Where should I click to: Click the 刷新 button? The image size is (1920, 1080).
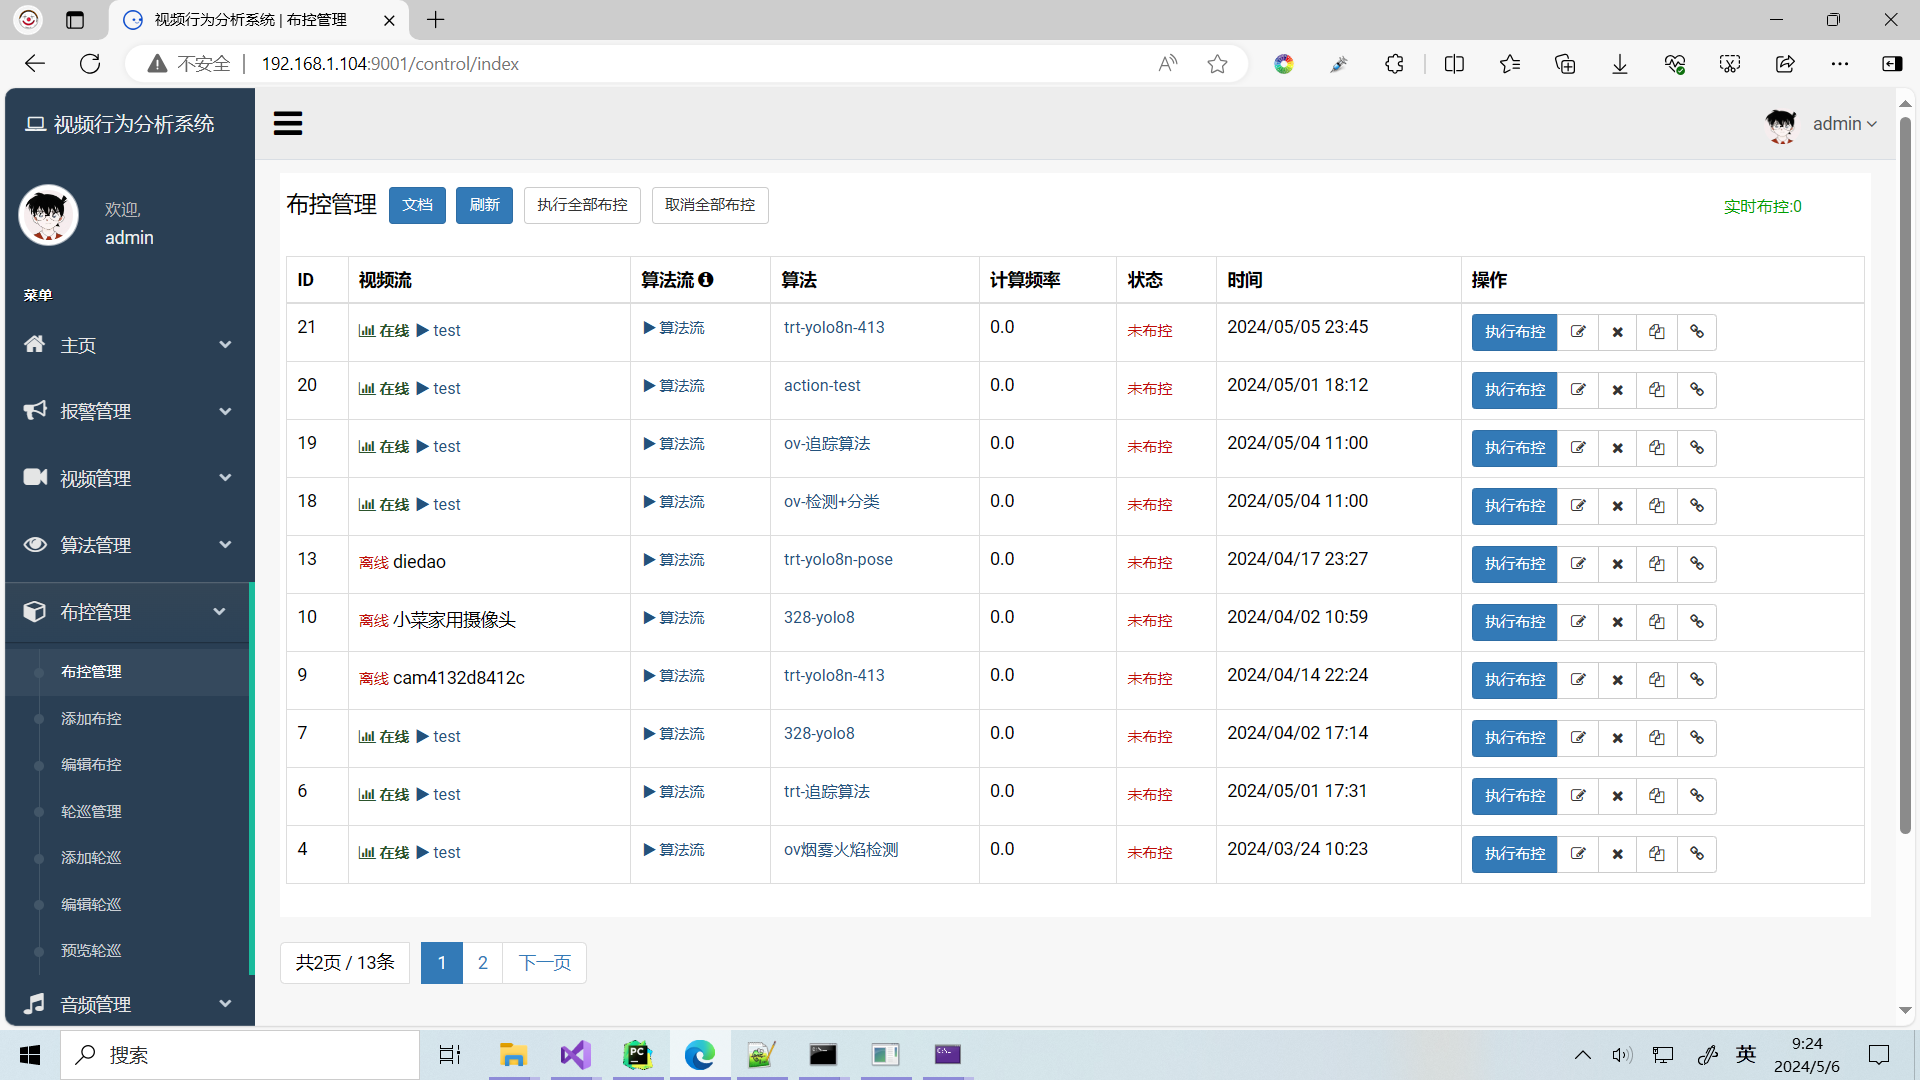tap(484, 205)
